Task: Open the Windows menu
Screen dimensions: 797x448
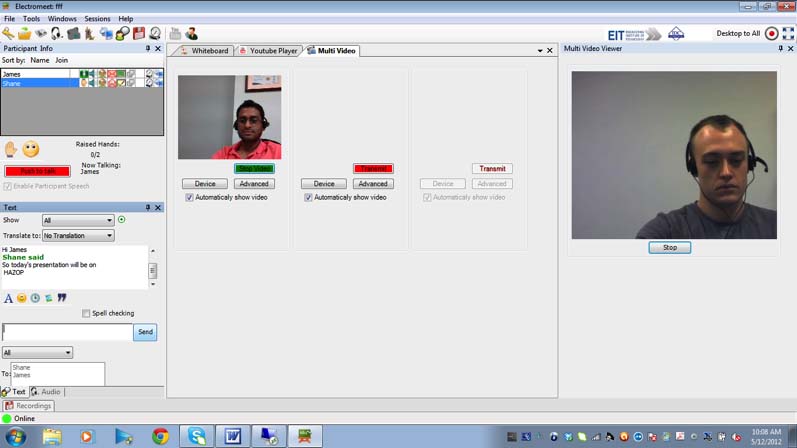Action: coord(62,19)
